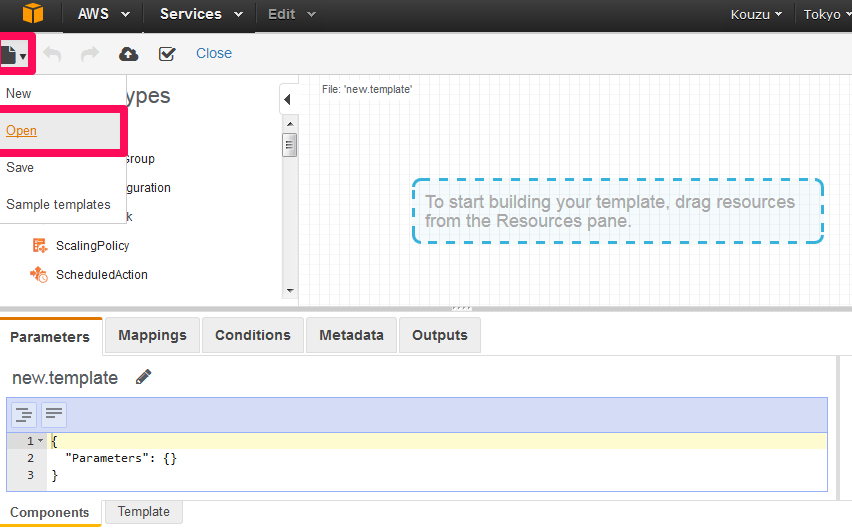Click the validate template checkmark icon
The image size is (852, 532).
167,54
